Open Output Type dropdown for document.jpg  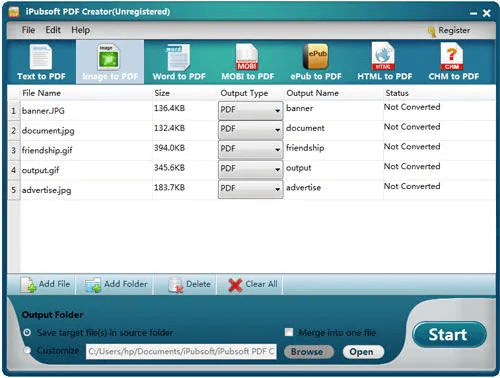point(250,129)
